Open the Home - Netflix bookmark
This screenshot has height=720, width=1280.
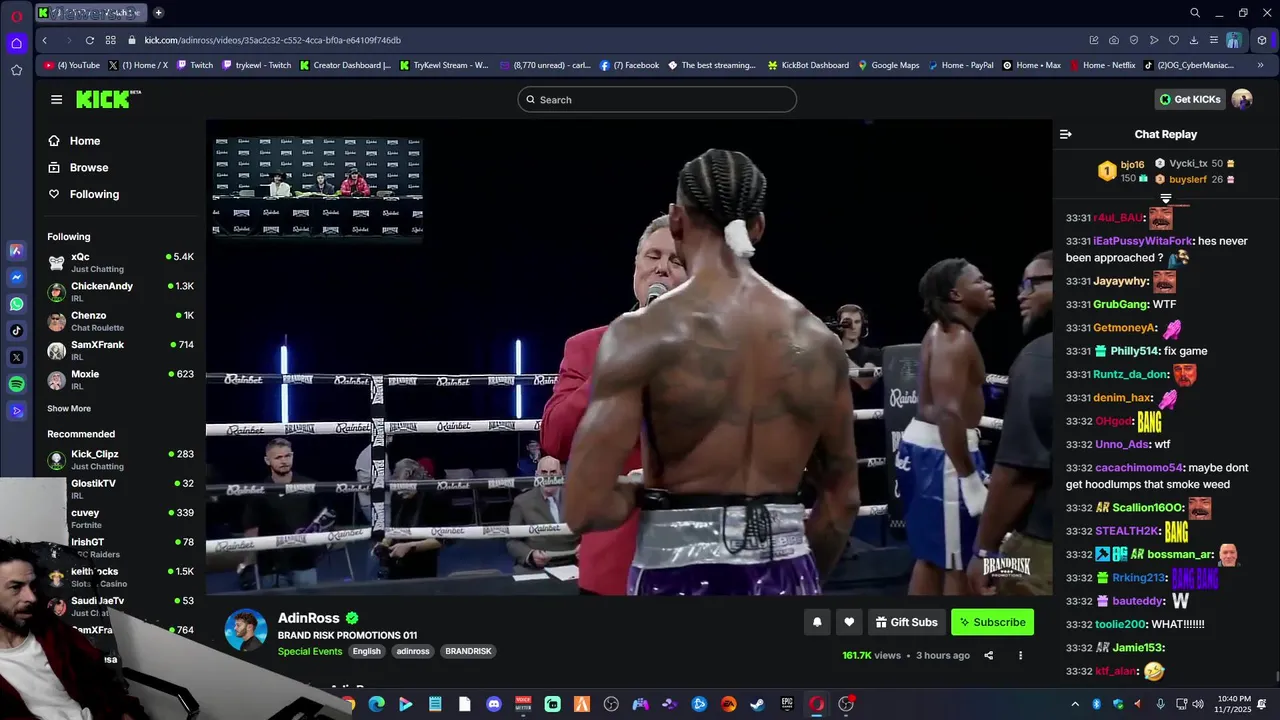point(1102,65)
